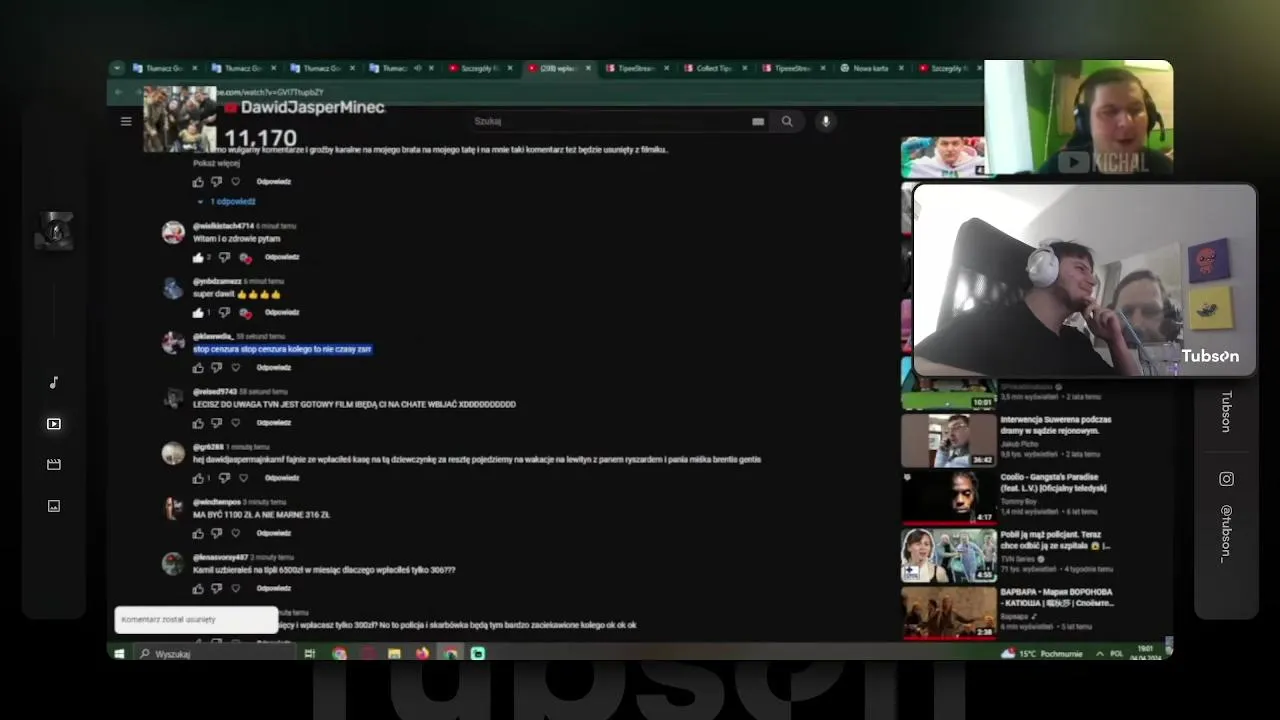Viewport: 1280px width, 720px height.
Task: Open the 15°C Pochmurnie weather widget
Action: coord(1041,653)
